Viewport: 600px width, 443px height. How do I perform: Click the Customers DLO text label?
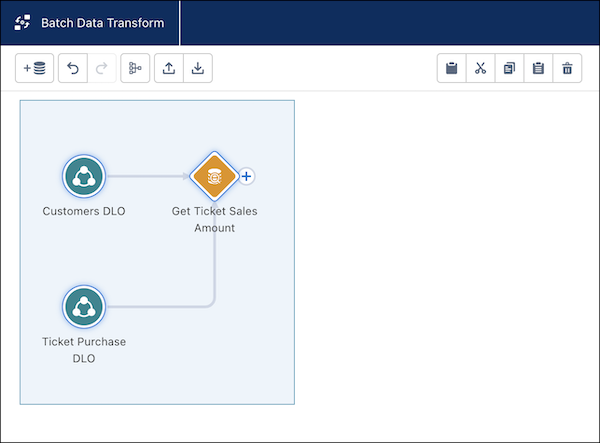click(84, 212)
